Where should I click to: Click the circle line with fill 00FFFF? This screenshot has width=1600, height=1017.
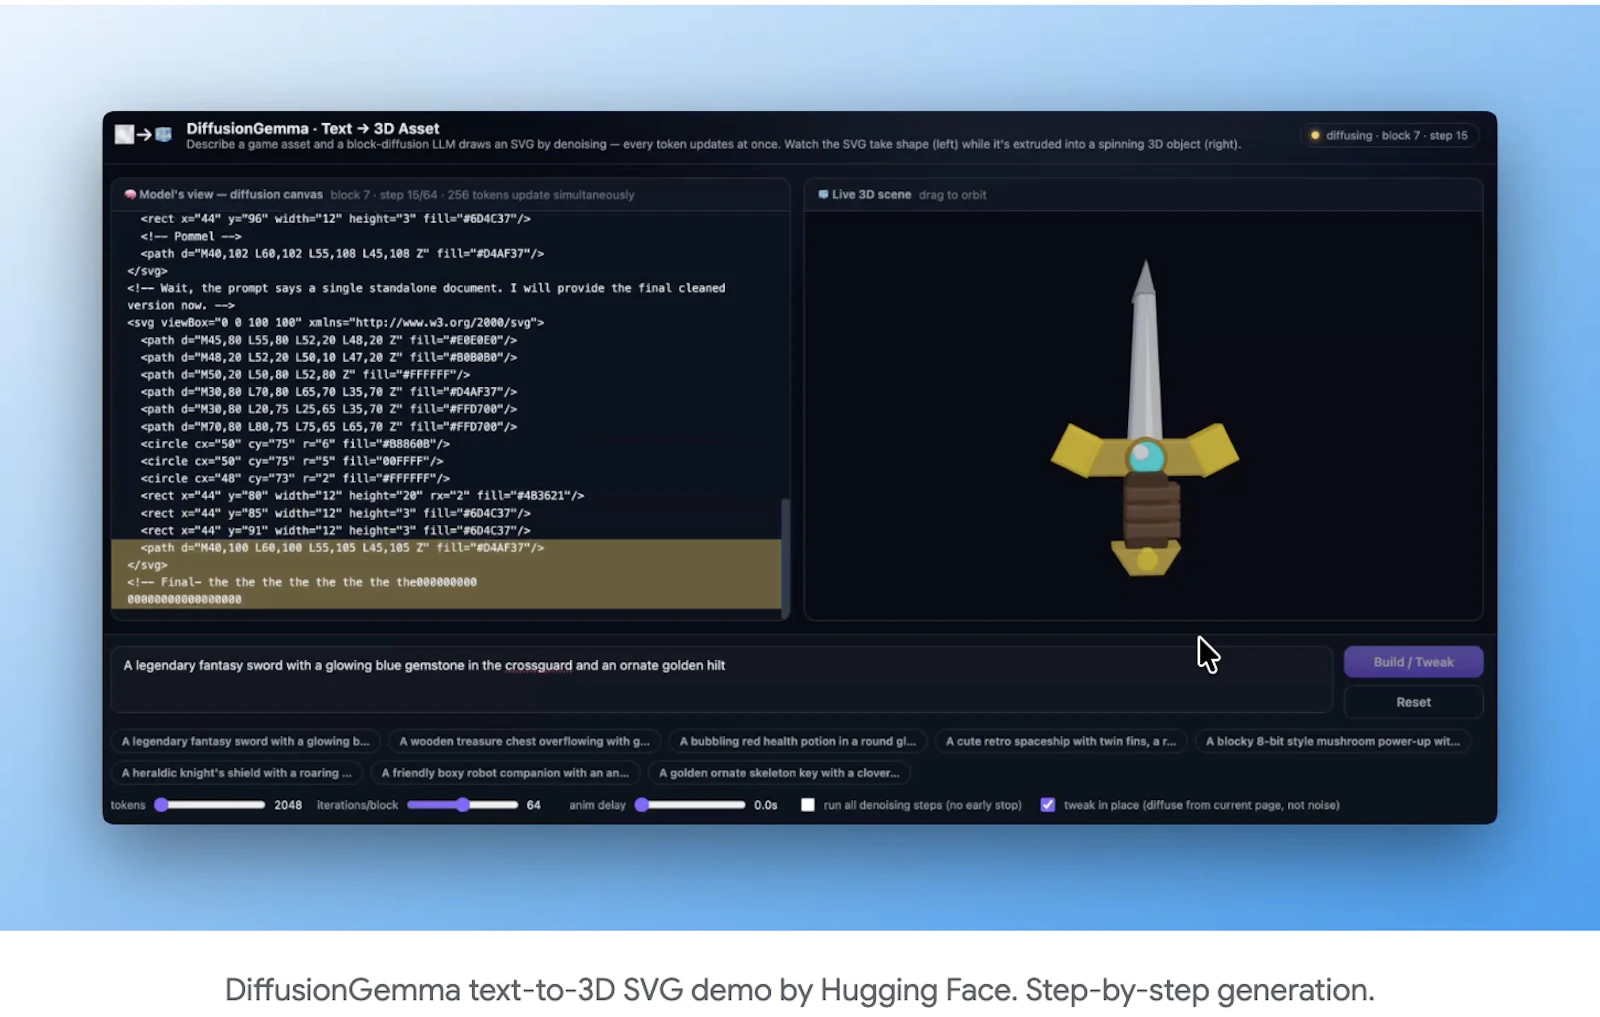pos(291,461)
